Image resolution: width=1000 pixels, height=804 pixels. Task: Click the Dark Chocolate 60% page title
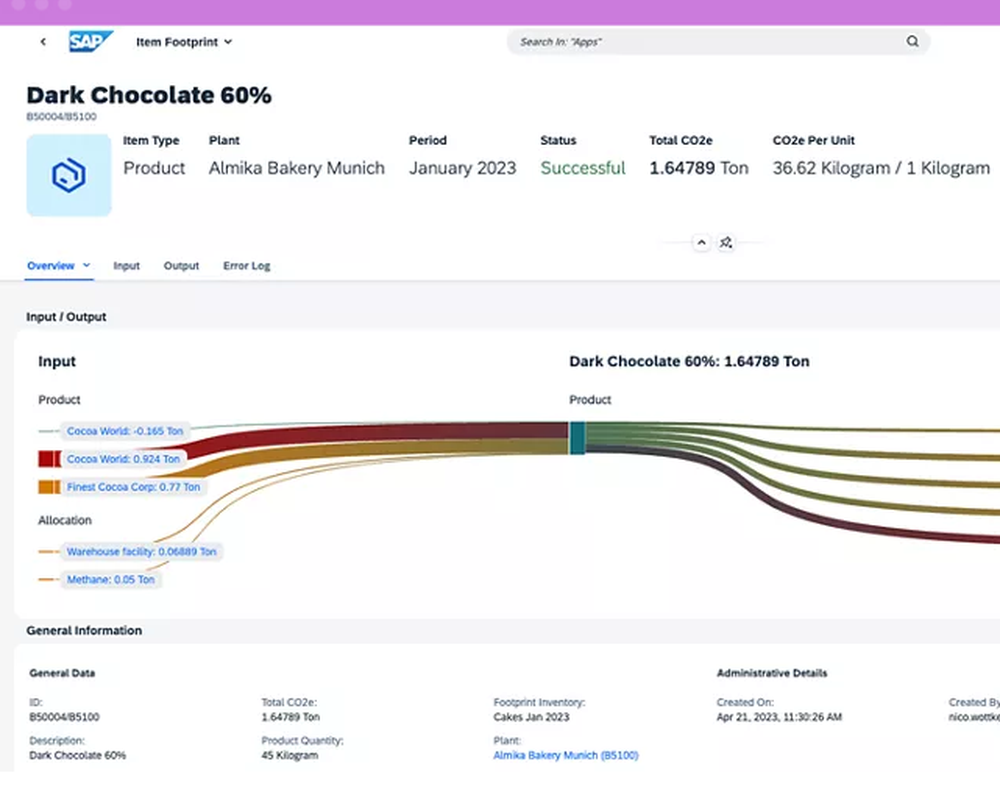pyautogui.click(x=149, y=95)
